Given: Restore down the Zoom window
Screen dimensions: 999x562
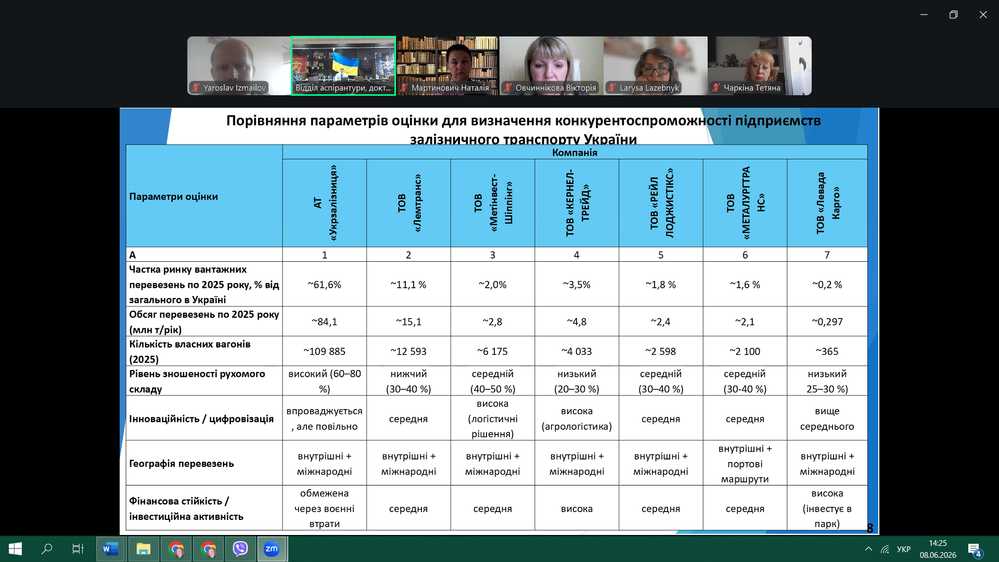Looking at the screenshot, I should coord(953,14).
